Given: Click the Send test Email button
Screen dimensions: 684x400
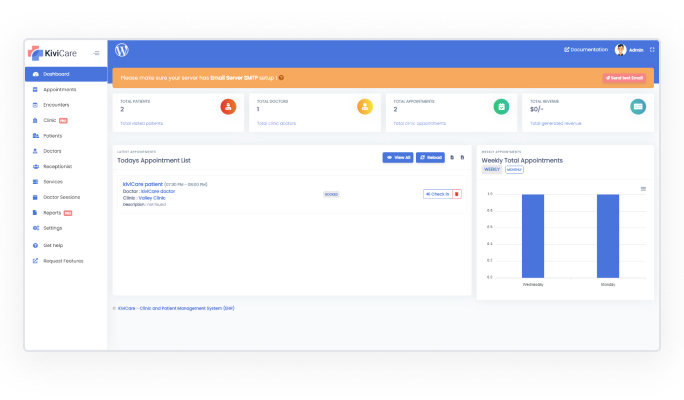Looking at the screenshot, I should pos(624,78).
